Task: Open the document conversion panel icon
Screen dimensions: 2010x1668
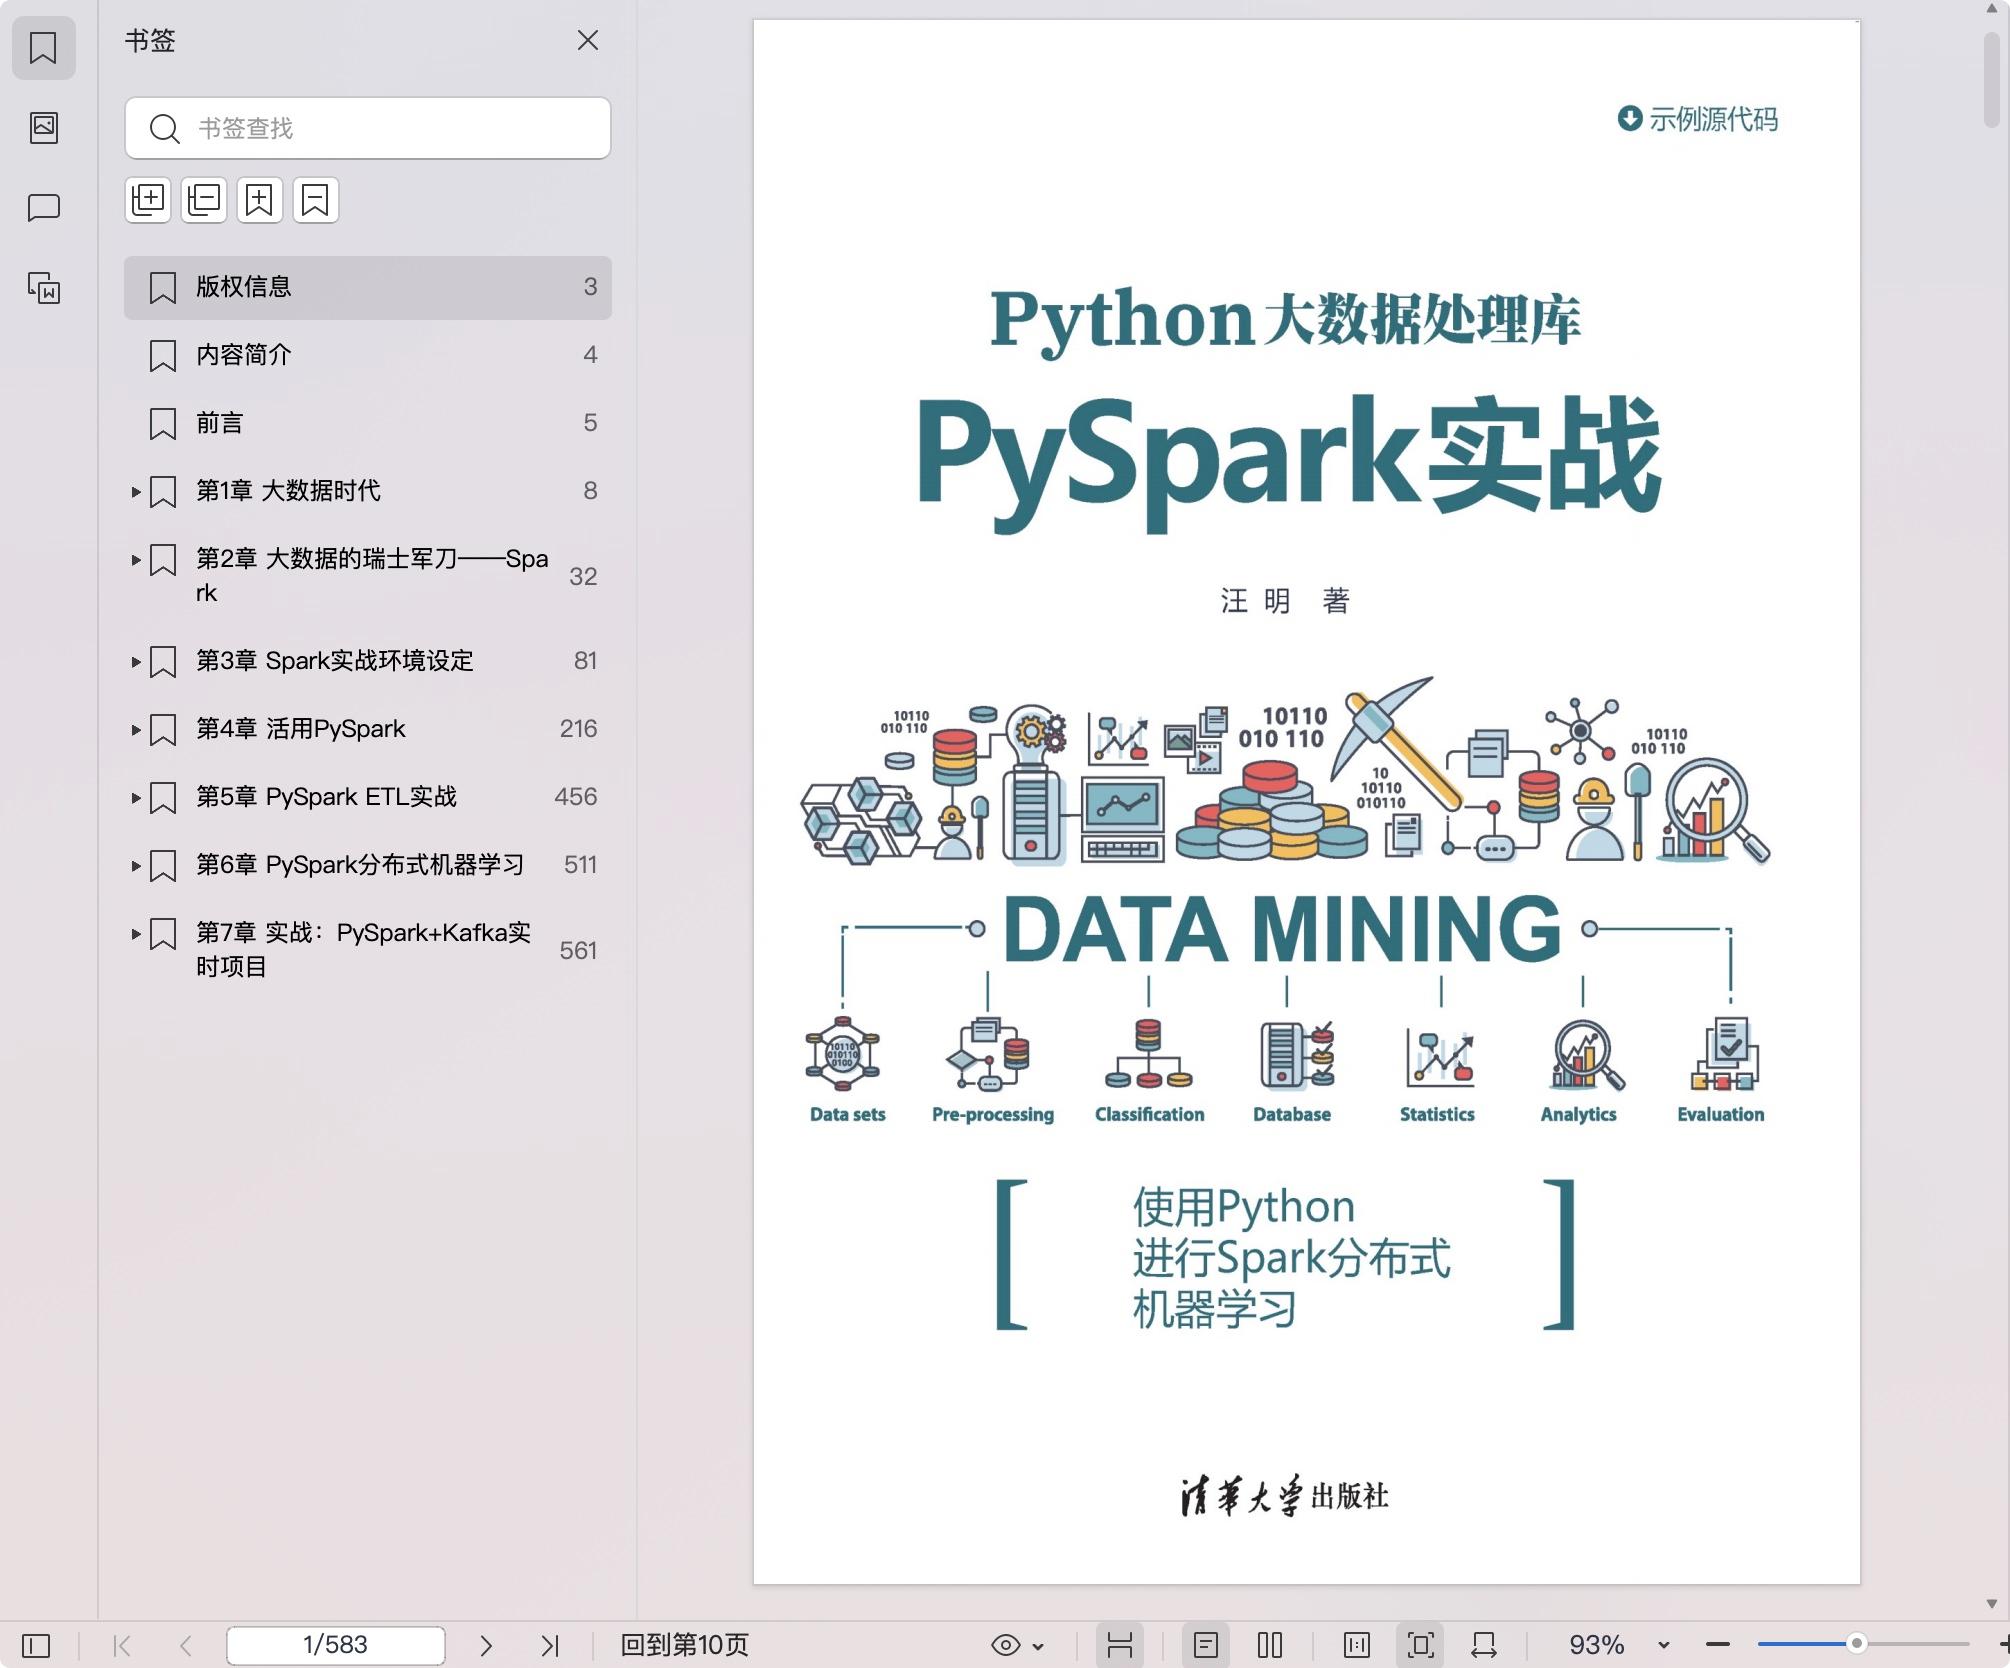Action: 43,288
